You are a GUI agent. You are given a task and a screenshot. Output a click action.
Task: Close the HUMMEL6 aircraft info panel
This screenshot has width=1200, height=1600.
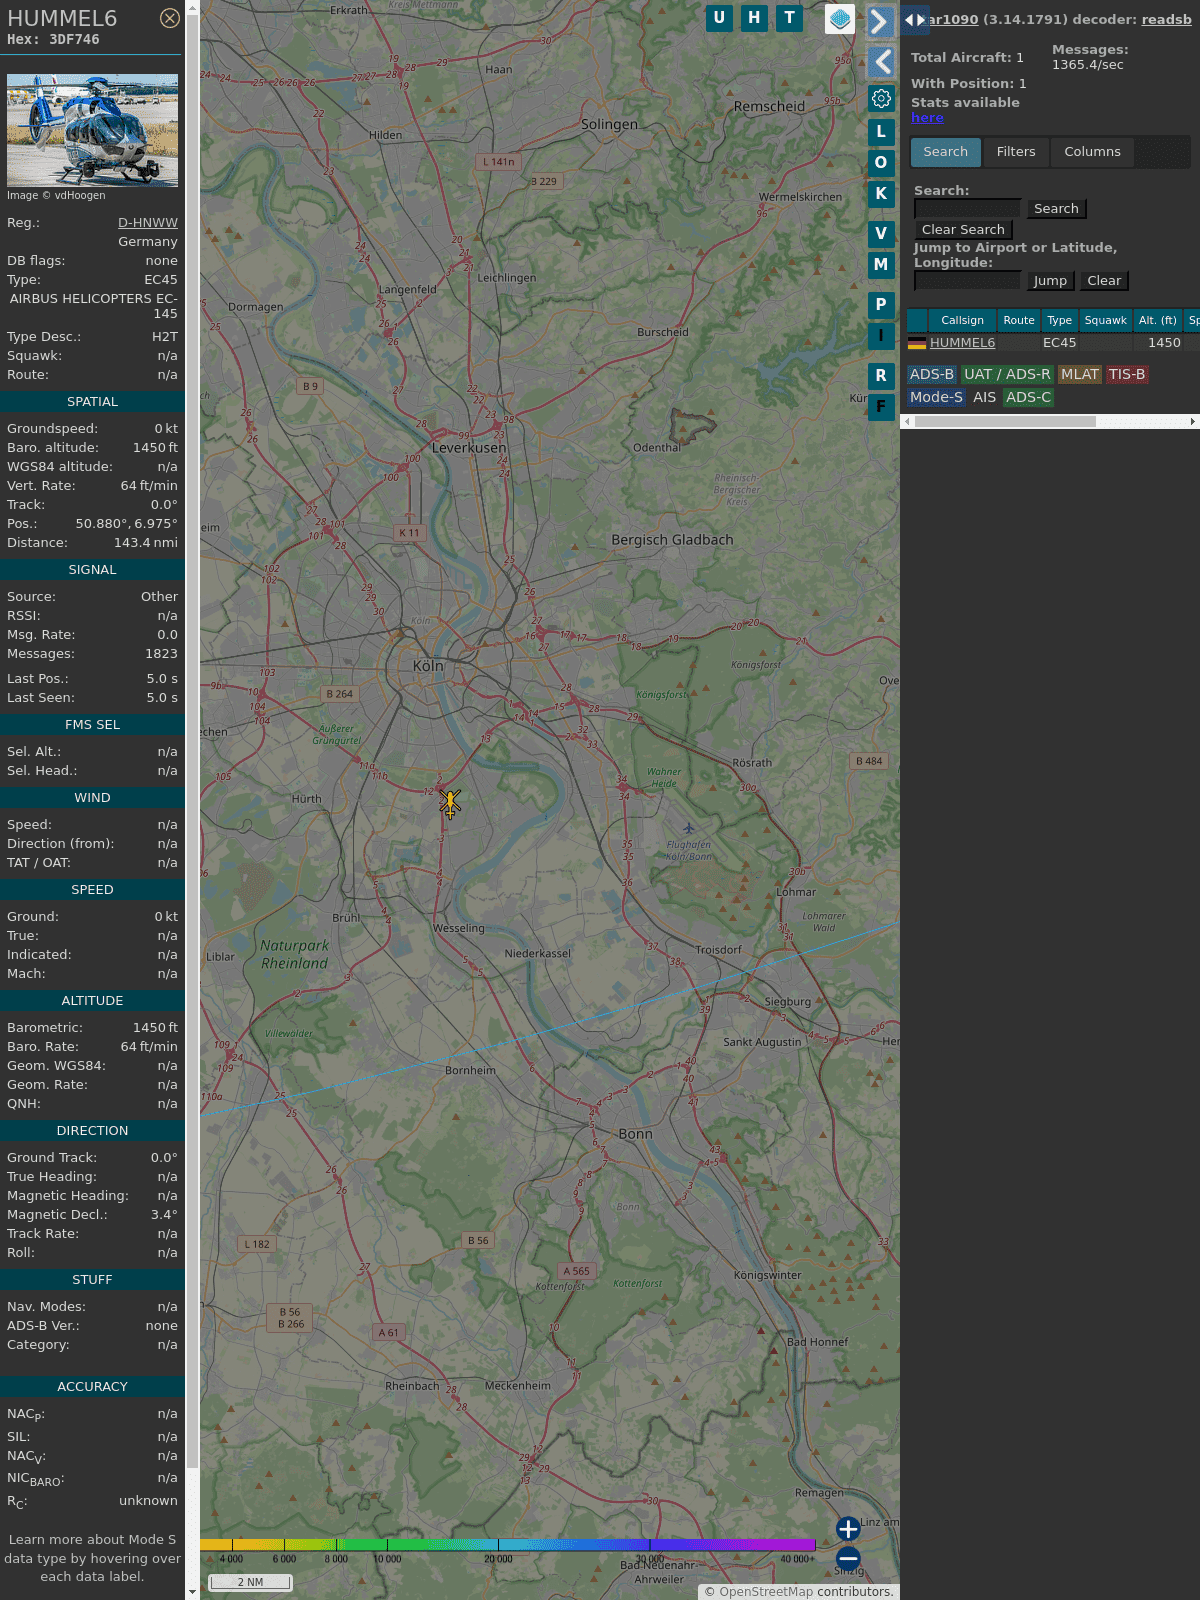pos(170,18)
